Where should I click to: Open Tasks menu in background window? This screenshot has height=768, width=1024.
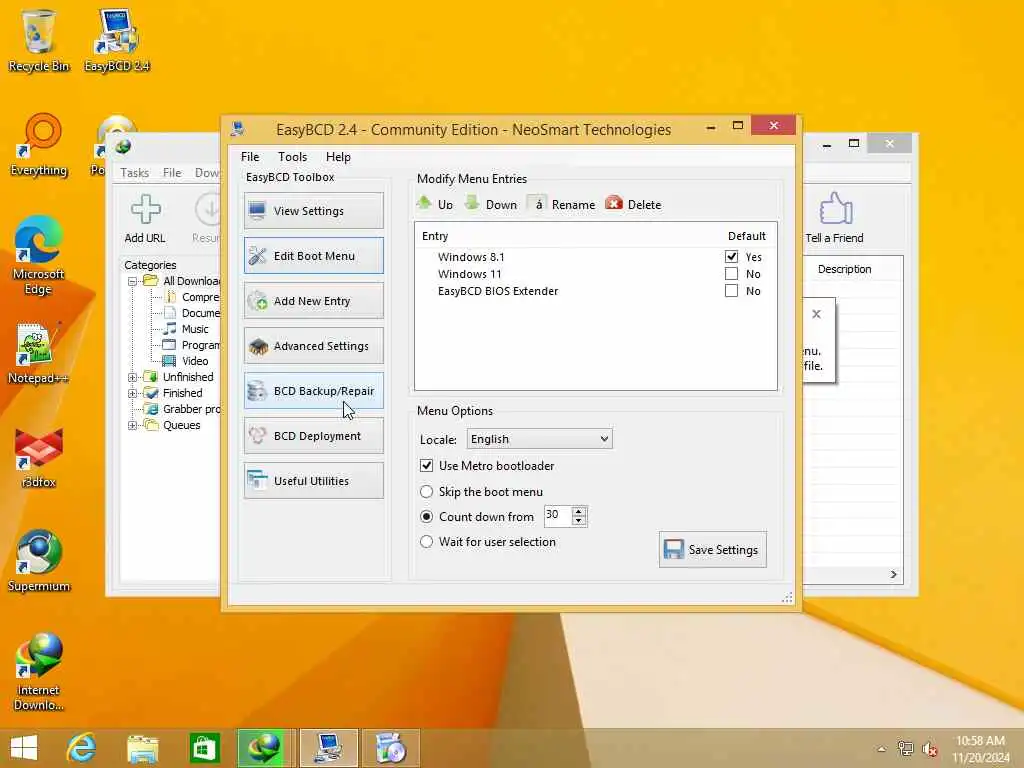tap(135, 172)
